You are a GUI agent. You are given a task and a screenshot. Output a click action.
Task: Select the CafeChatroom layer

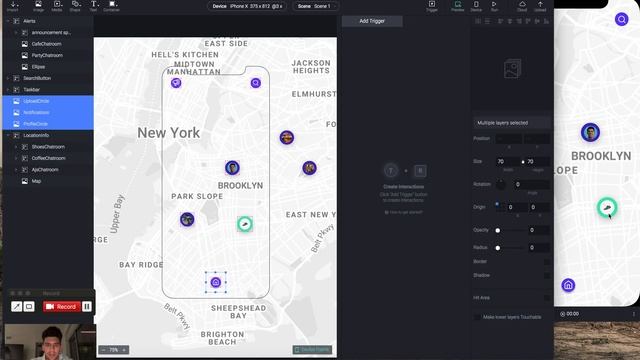[x=48, y=44]
